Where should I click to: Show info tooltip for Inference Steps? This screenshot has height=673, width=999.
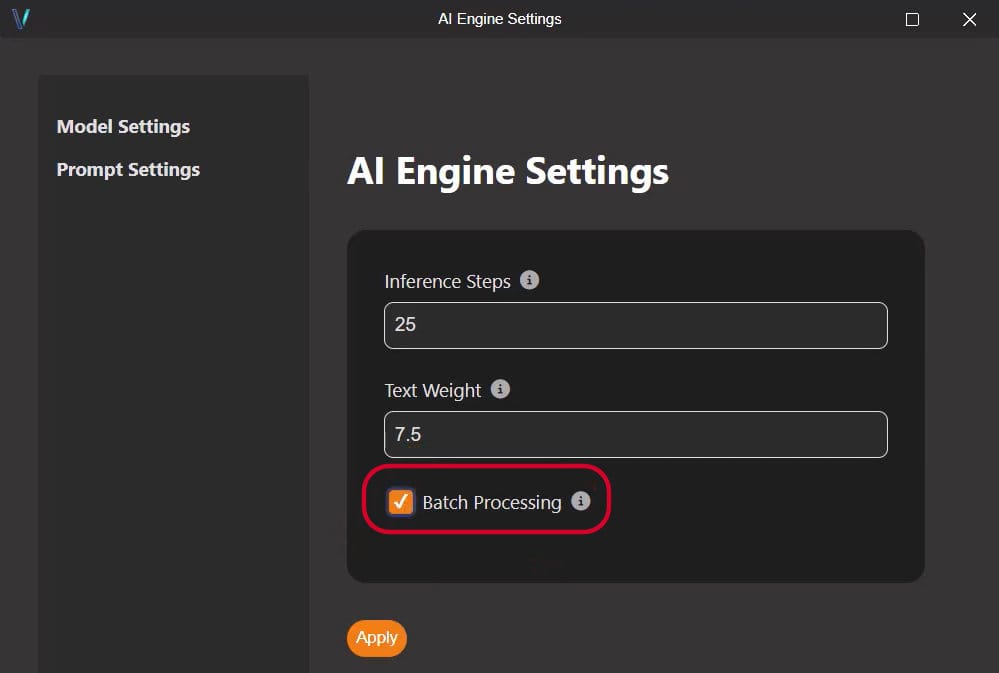(x=530, y=280)
